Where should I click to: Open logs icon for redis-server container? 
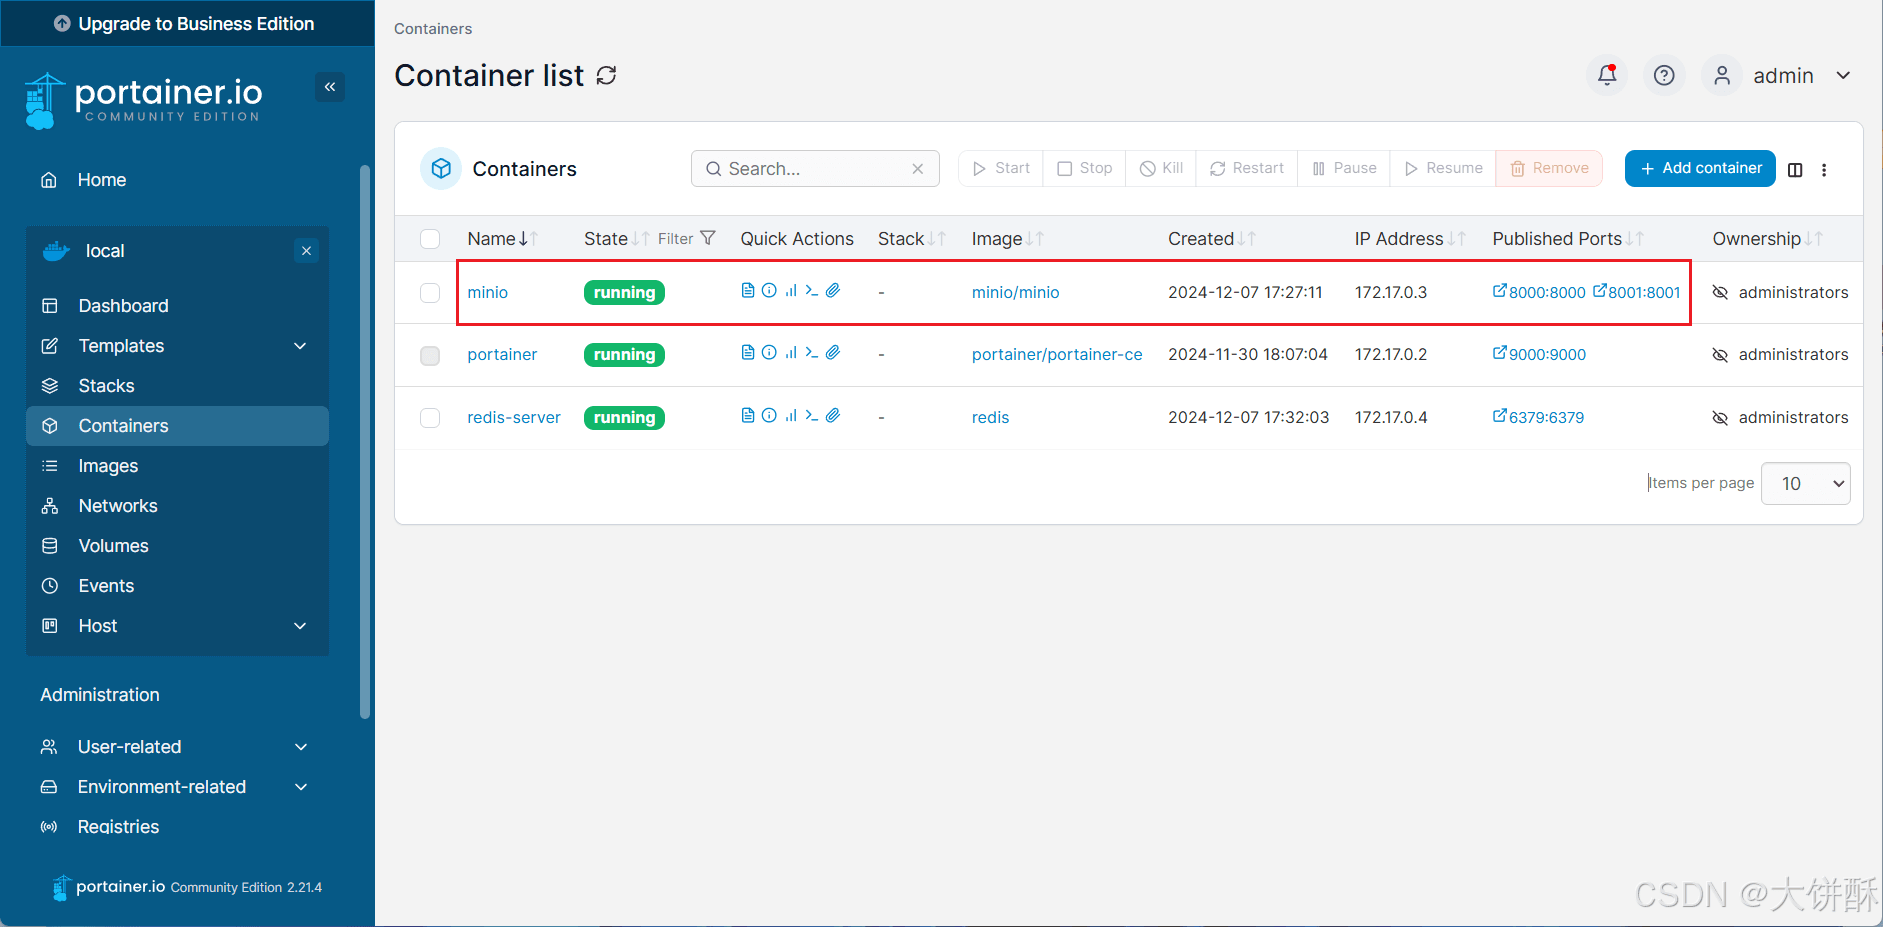748,416
